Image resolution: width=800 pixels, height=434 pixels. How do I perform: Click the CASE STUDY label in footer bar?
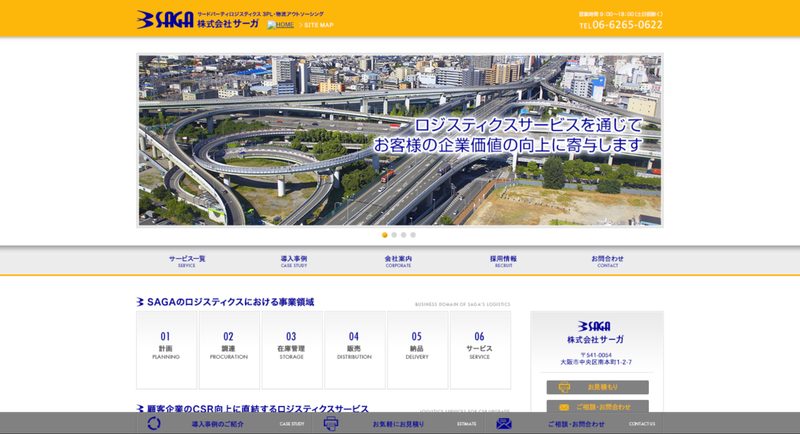pos(292,424)
